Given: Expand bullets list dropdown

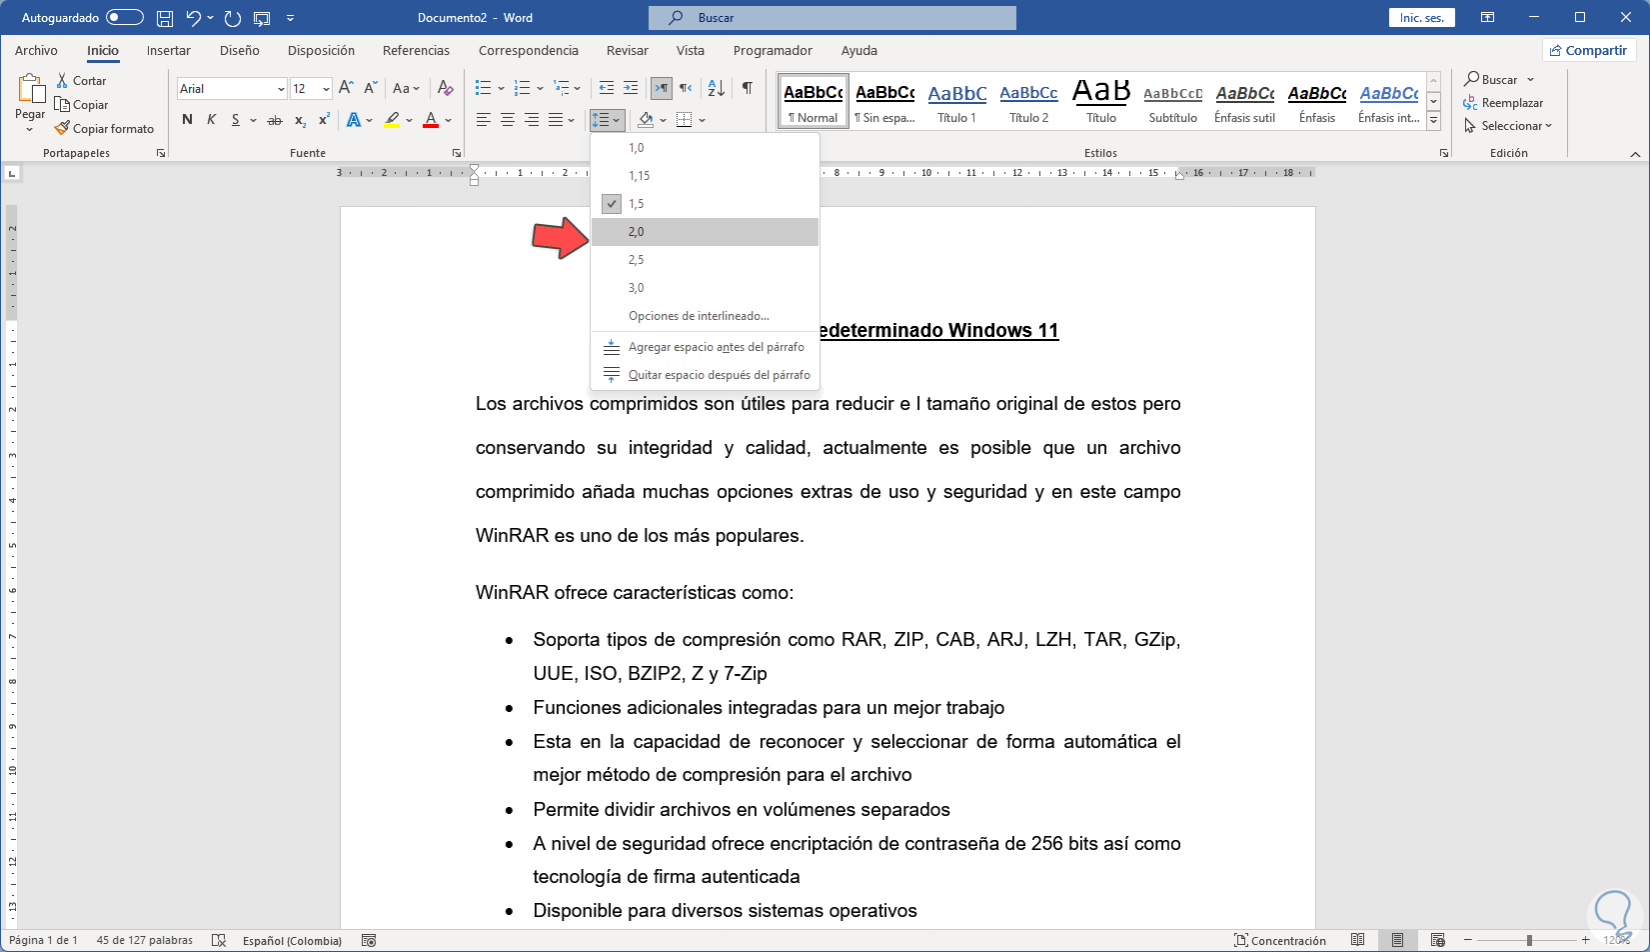Looking at the screenshot, I should click(x=501, y=89).
